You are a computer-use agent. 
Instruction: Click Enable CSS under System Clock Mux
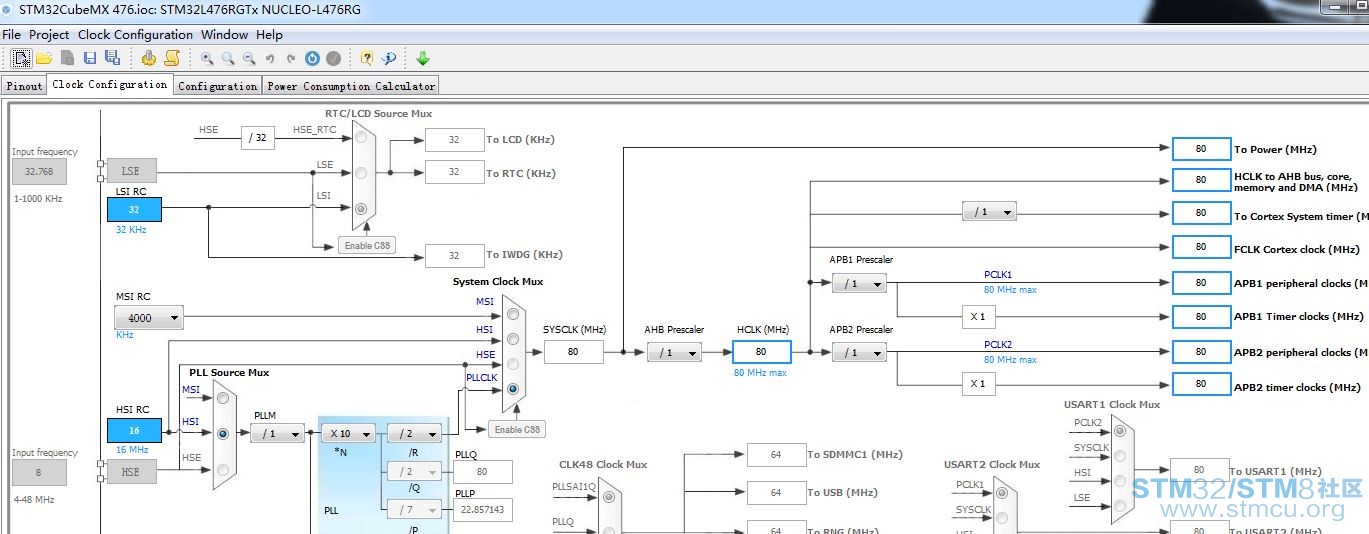click(517, 429)
